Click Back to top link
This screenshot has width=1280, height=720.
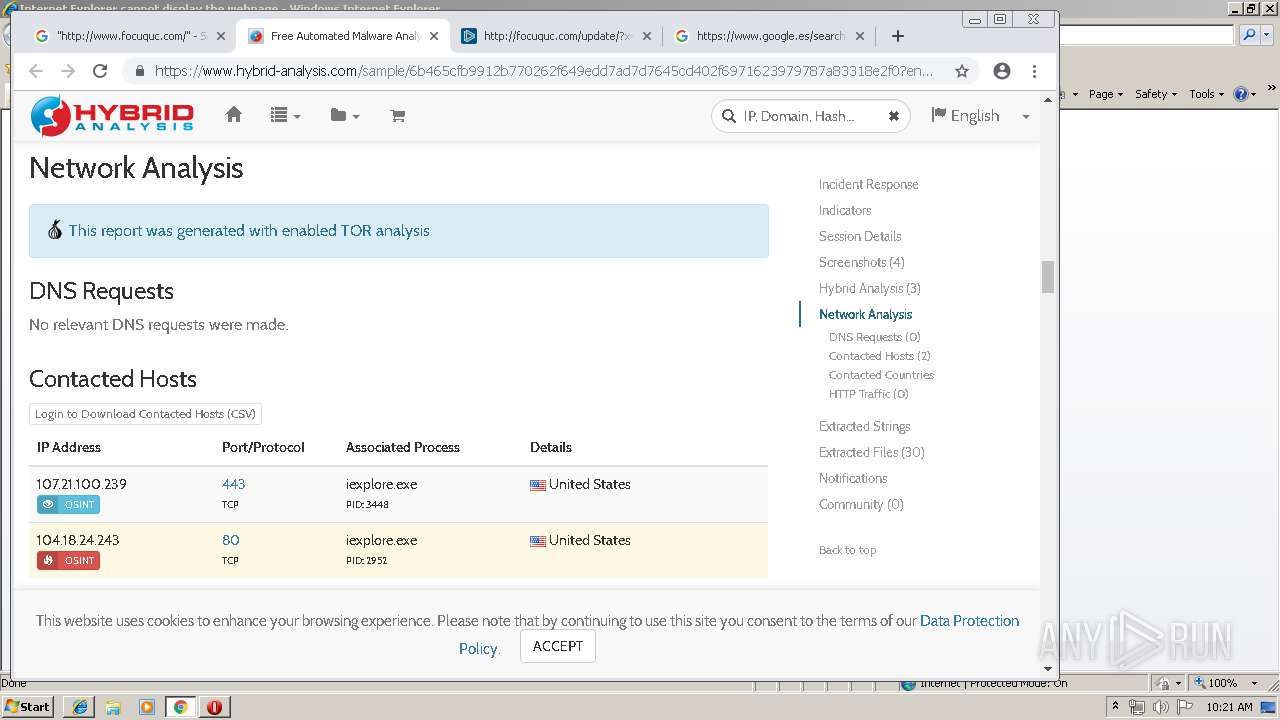tap(847, 550)
